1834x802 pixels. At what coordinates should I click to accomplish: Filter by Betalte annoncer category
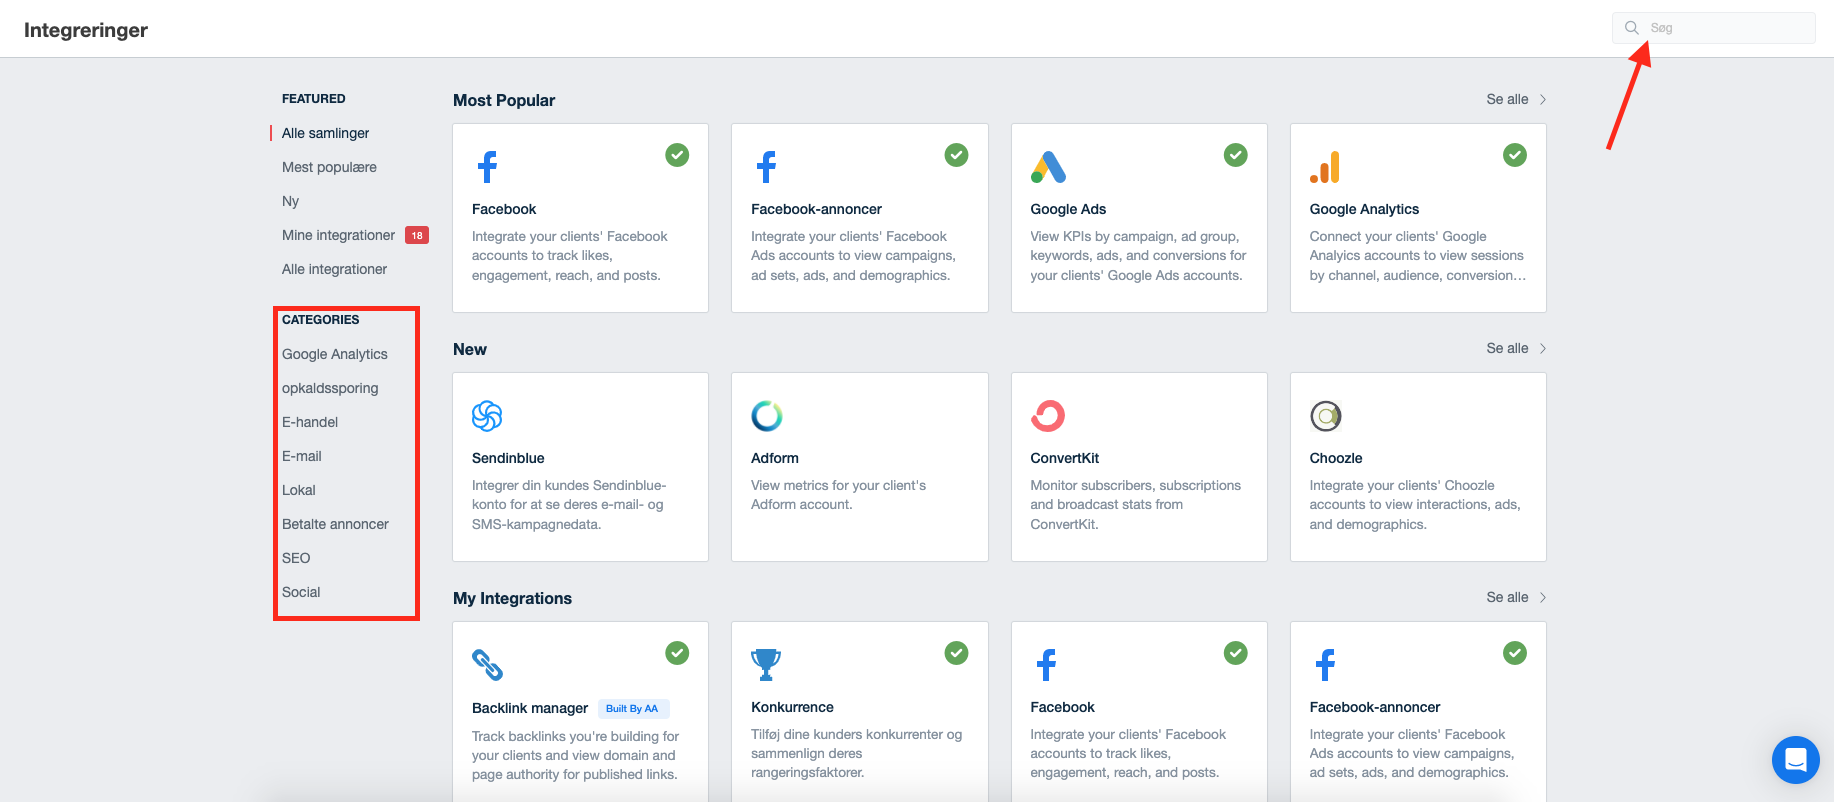click(335, 524)
